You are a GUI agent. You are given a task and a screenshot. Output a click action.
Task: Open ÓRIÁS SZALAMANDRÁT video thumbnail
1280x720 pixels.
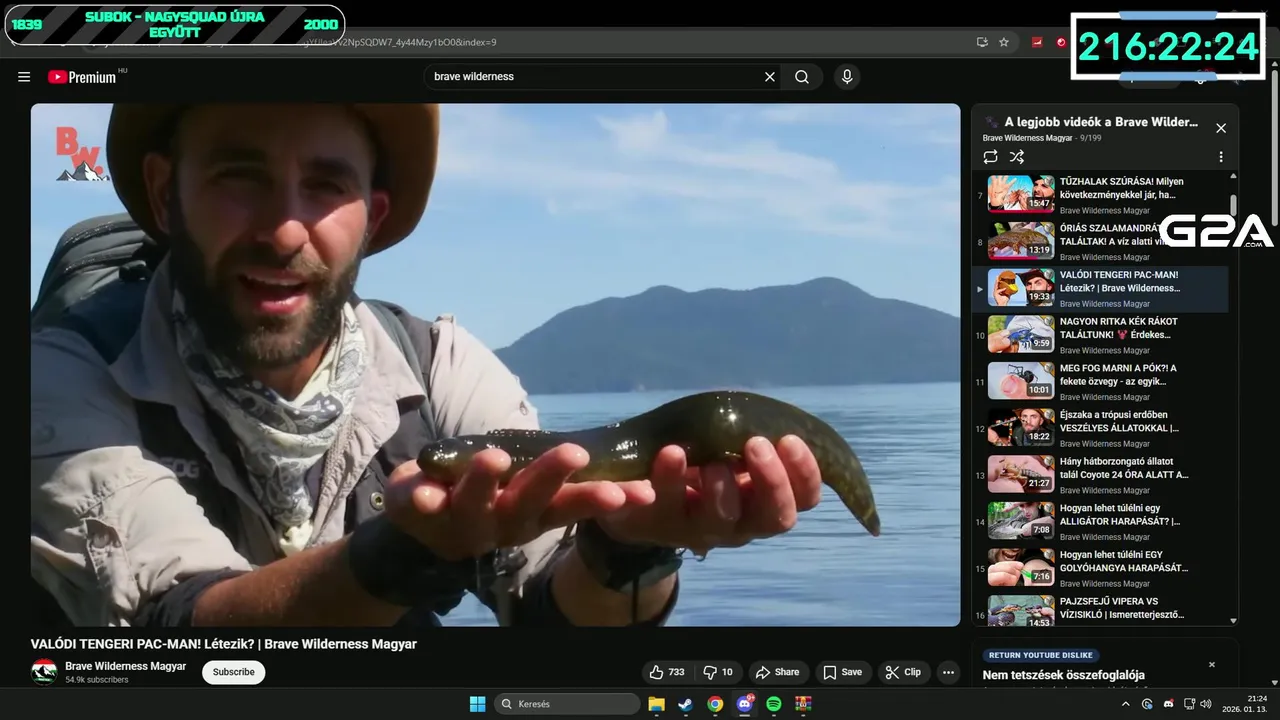coord(1021,241)
